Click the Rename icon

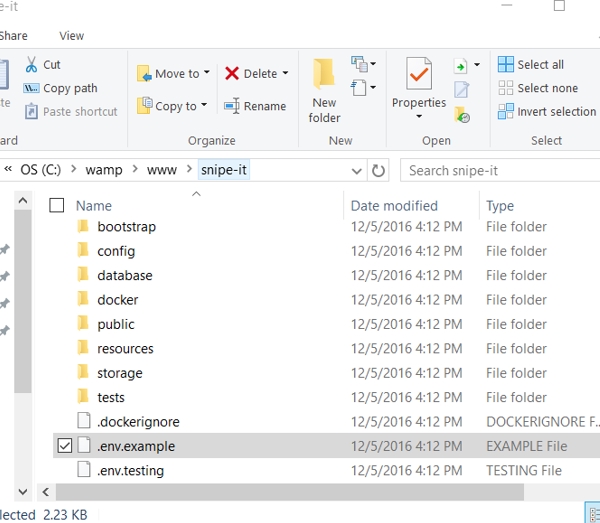[x=232, y=106]
